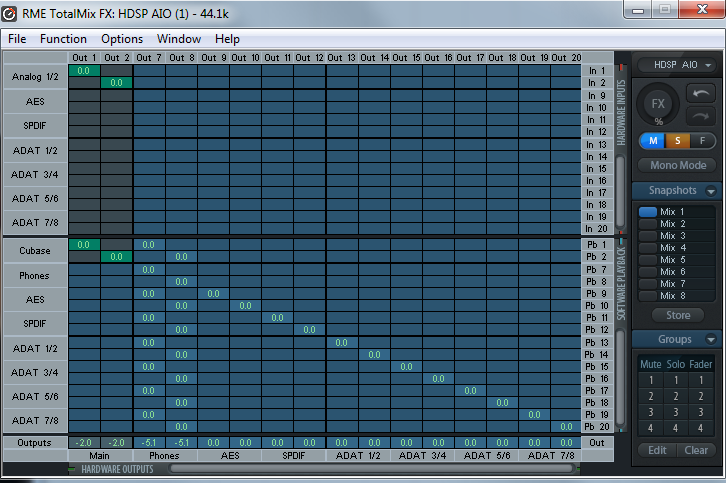
Task: Toggle Solo group 1
Action: click(676, 380)
